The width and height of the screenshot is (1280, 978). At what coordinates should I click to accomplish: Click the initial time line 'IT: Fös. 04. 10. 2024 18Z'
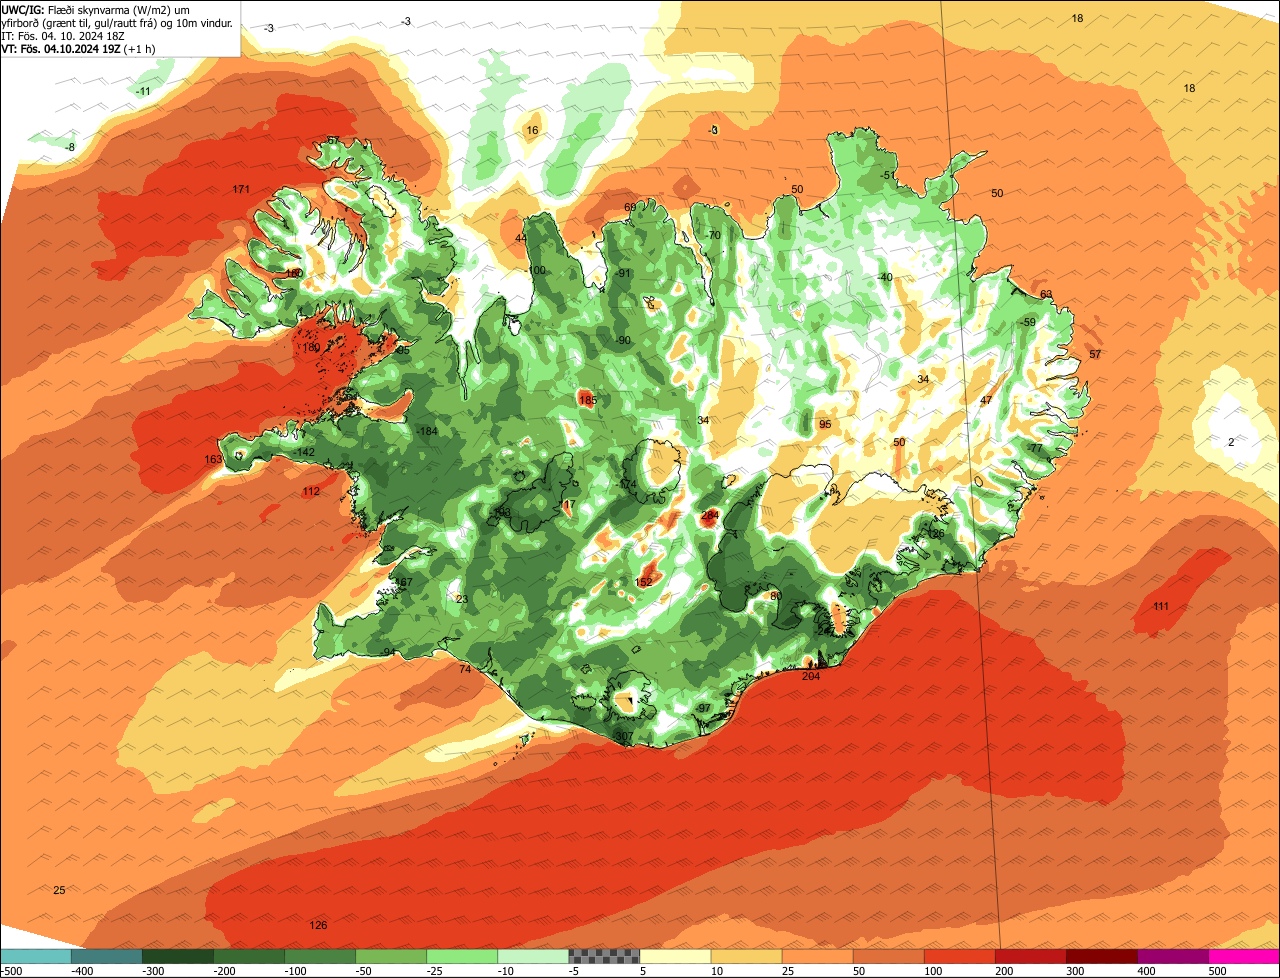(x=63, y=35)
